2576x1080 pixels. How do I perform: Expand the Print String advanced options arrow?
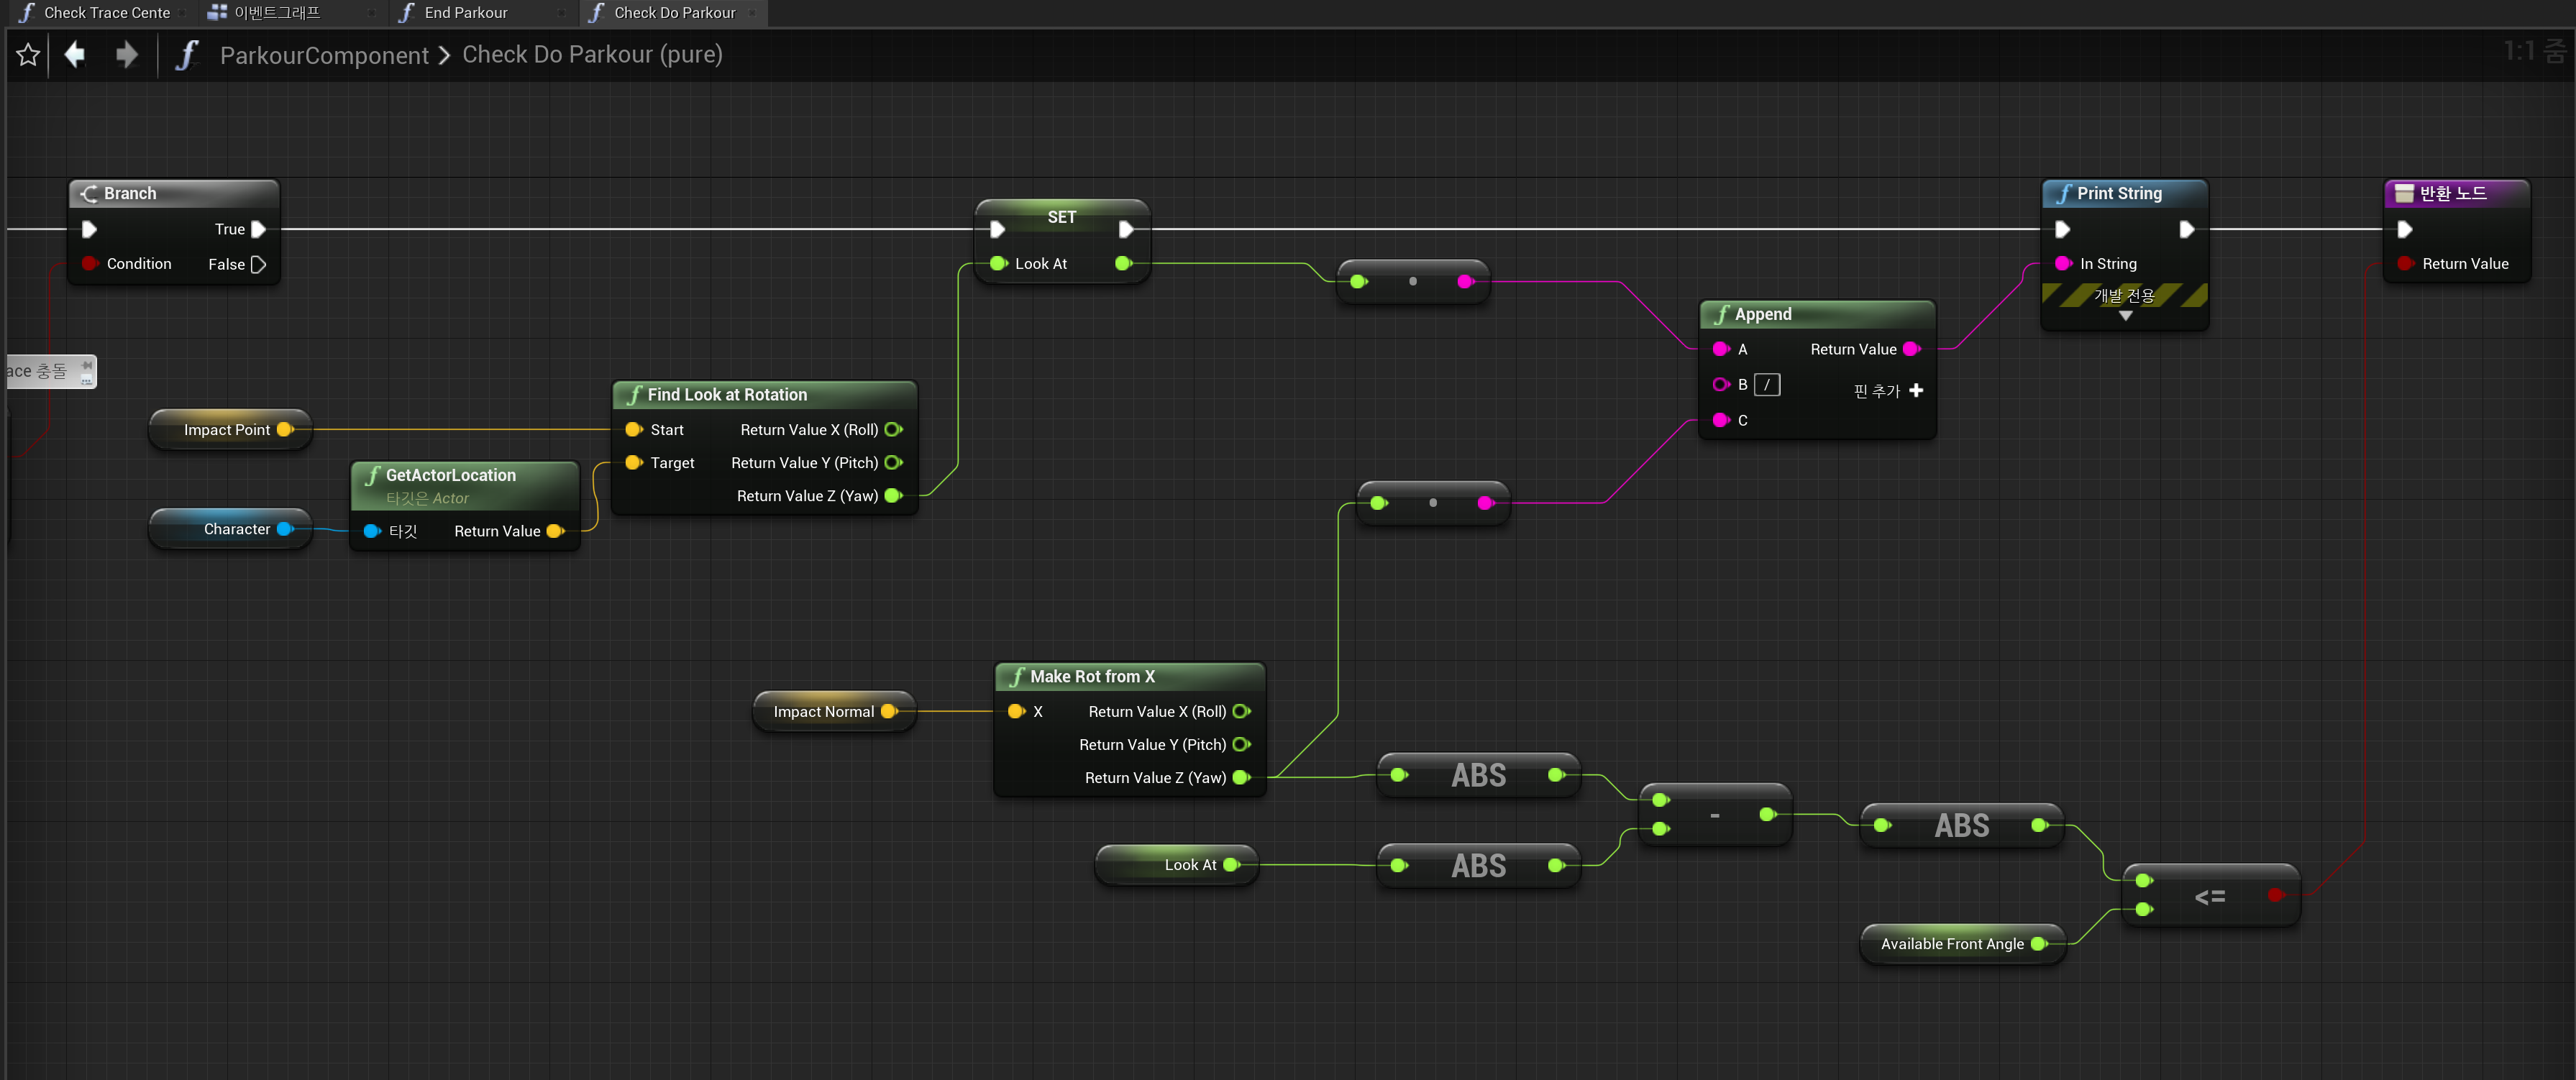point(2125,316)
